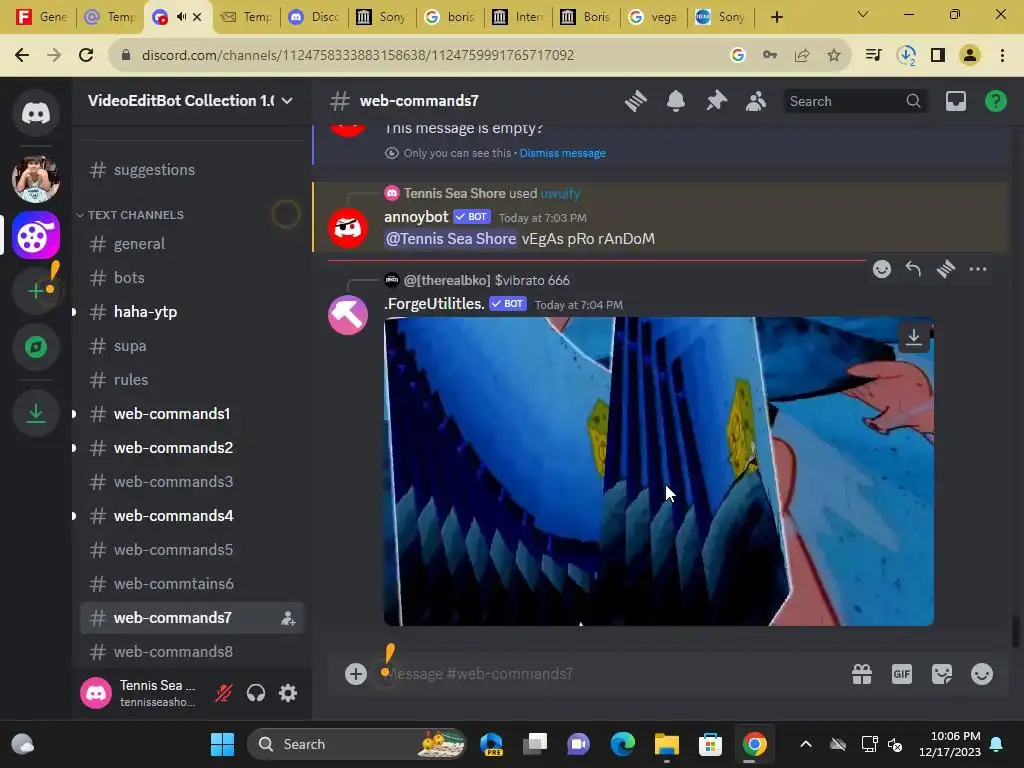Click the uwuify command link

[560, 194]
